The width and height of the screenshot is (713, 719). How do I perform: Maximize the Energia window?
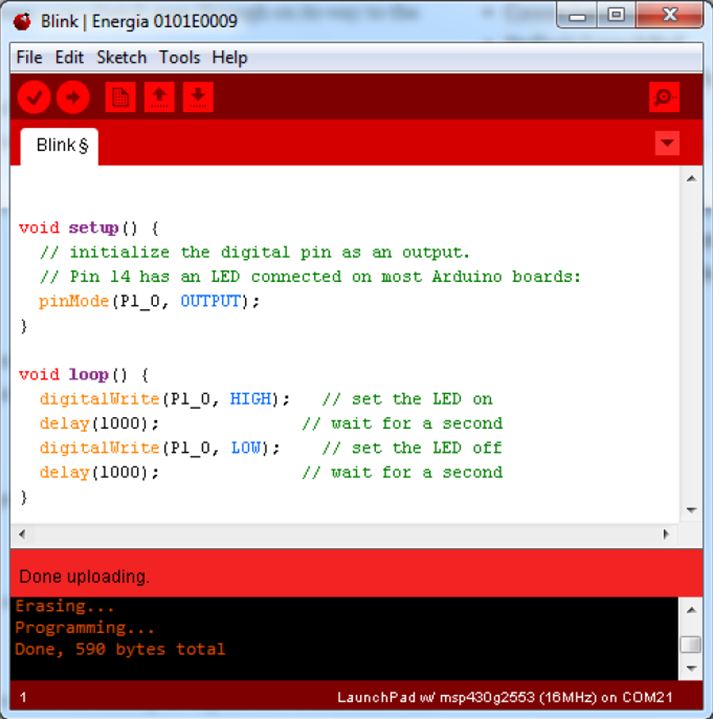(x=616, y=16)
